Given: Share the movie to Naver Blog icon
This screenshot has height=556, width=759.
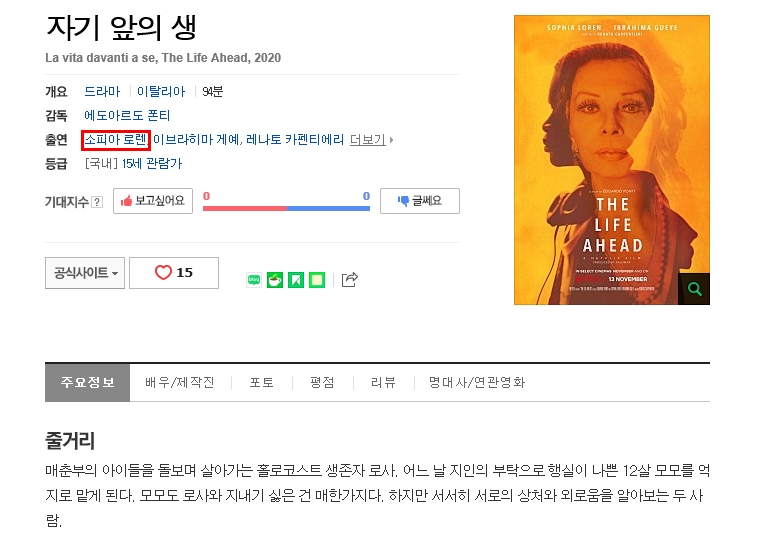Looking at the screenshot, I should (254, 280).
